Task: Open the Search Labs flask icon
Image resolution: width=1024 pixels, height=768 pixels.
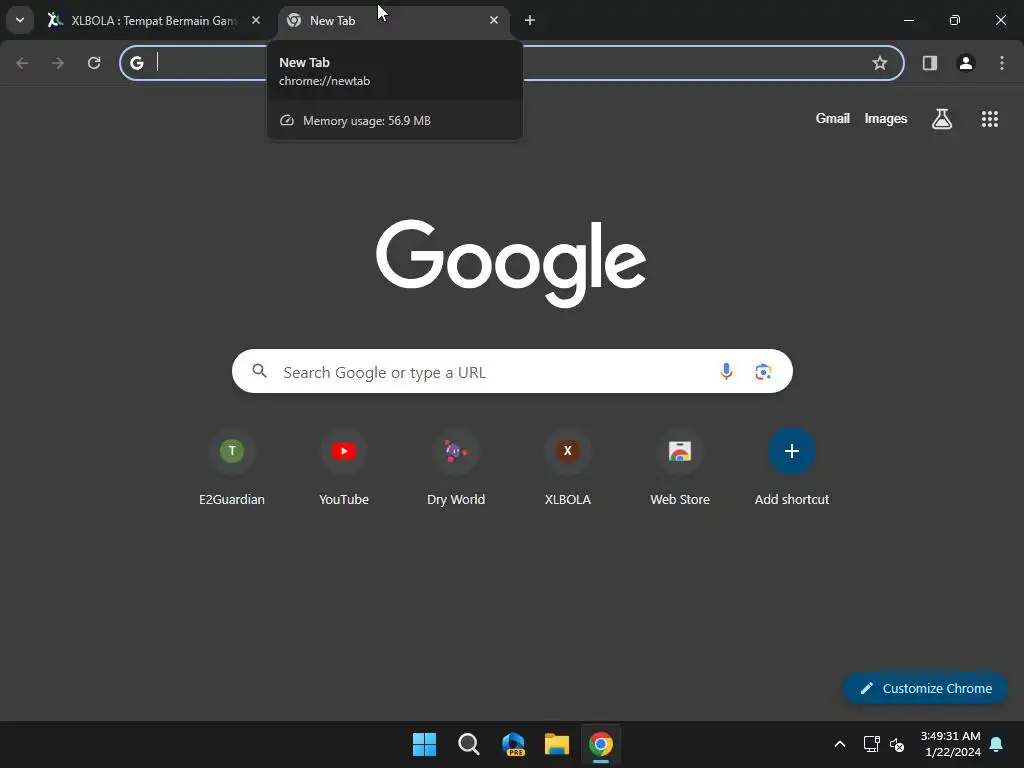Action: click(x=942, y=119)
